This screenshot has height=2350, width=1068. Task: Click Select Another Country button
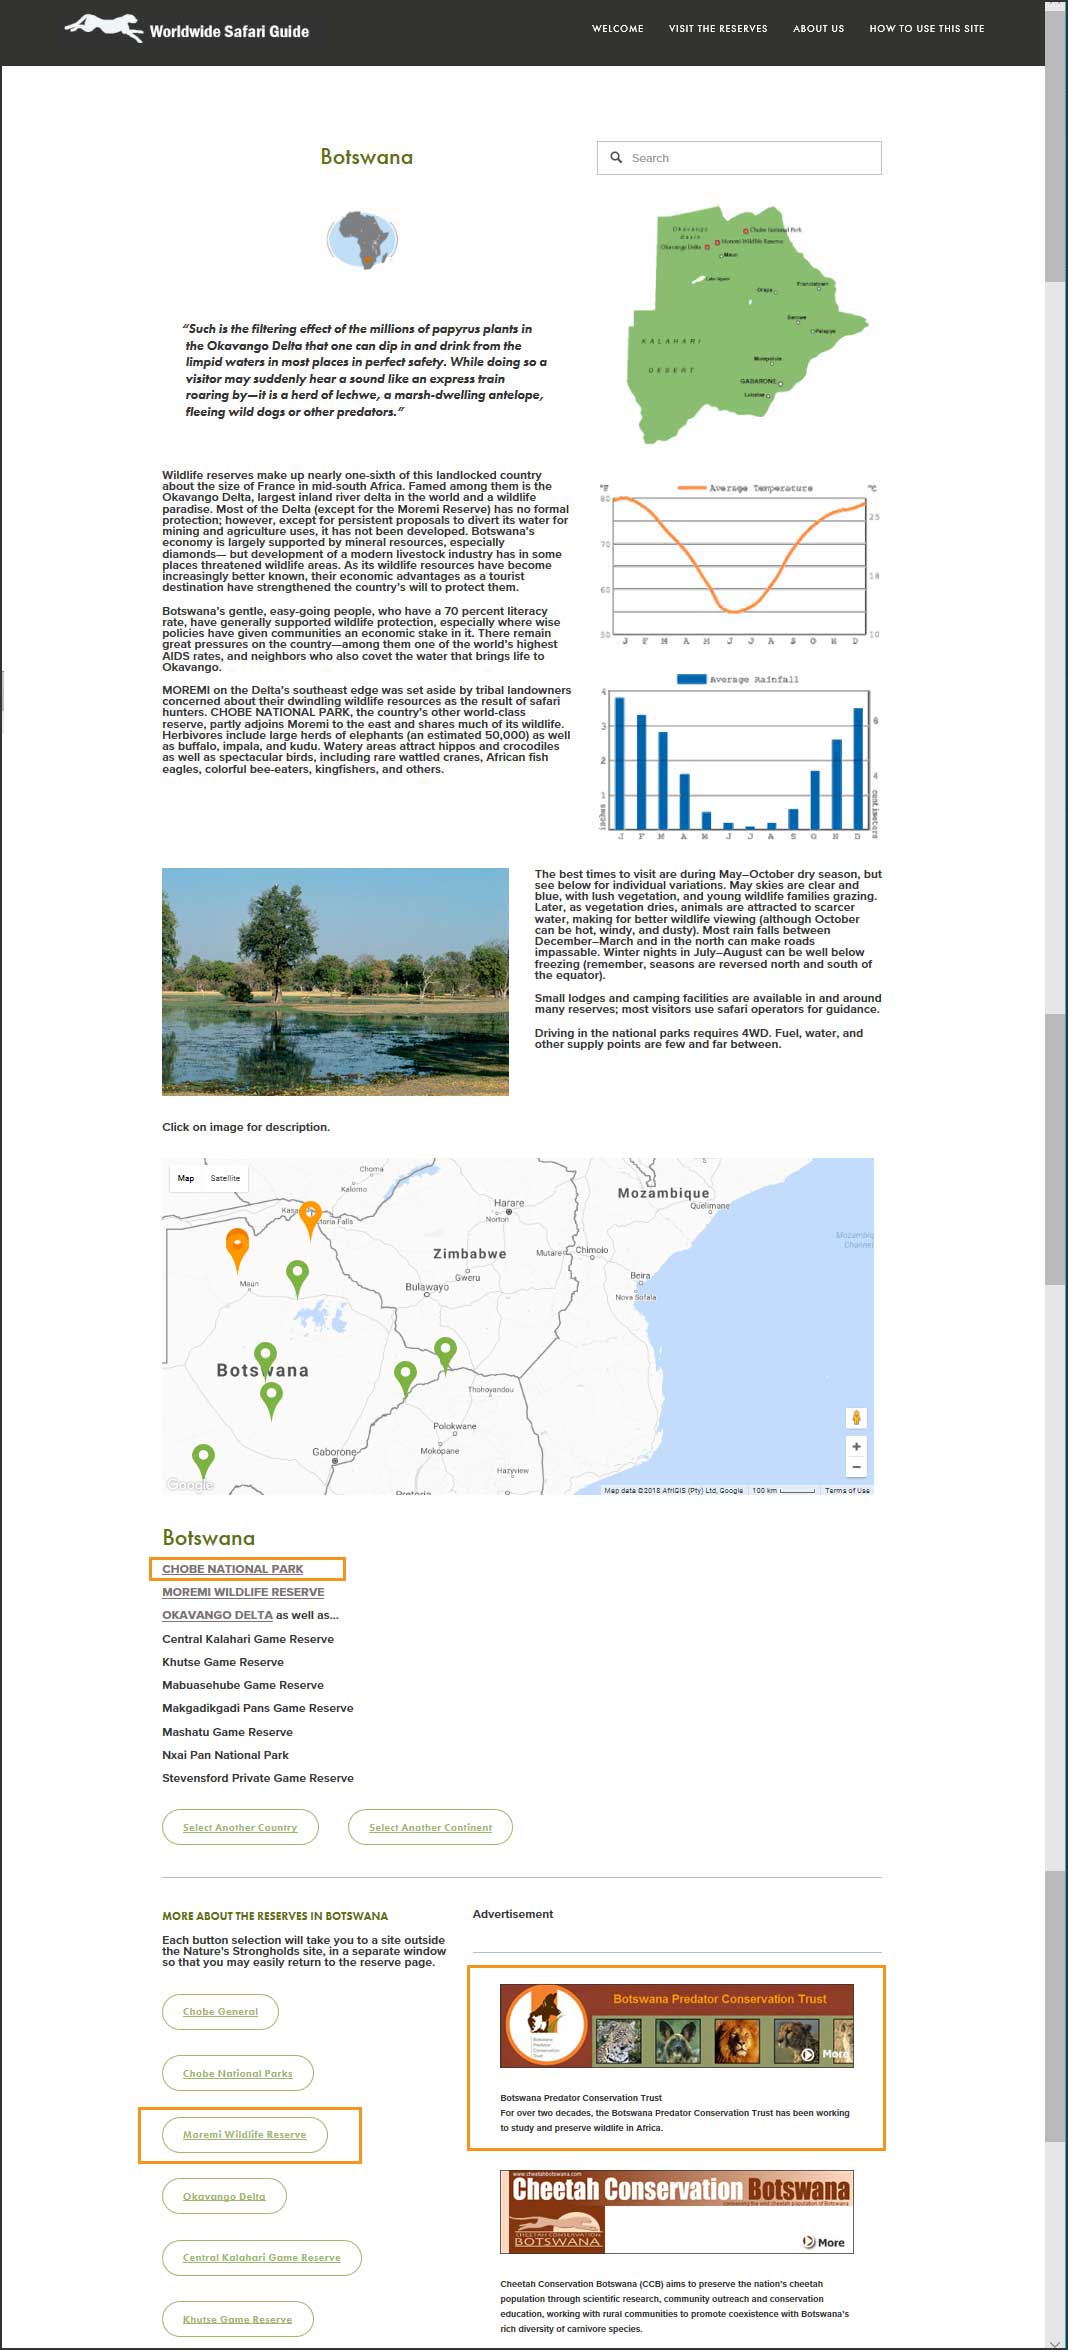(x=240, y=1827)
